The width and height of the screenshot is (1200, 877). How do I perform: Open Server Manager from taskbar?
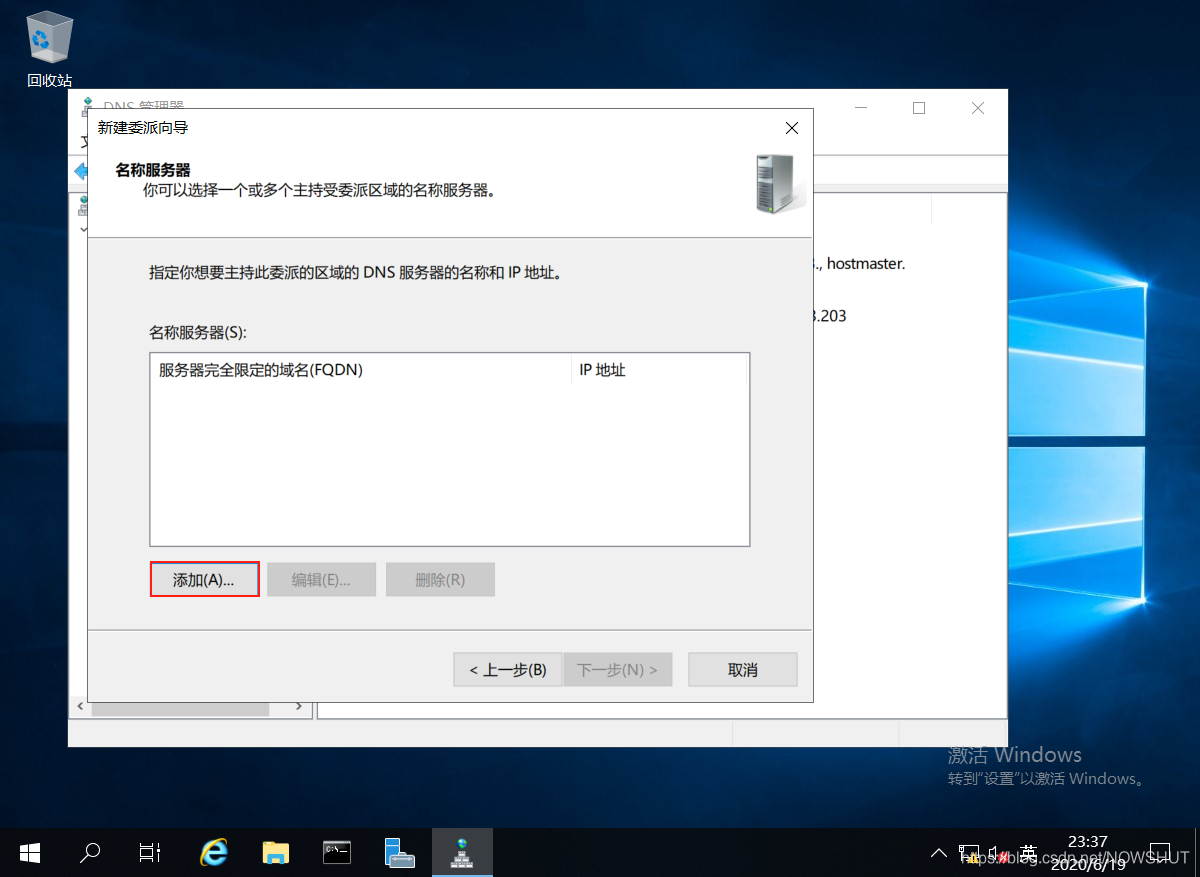(x=399, y=852)
